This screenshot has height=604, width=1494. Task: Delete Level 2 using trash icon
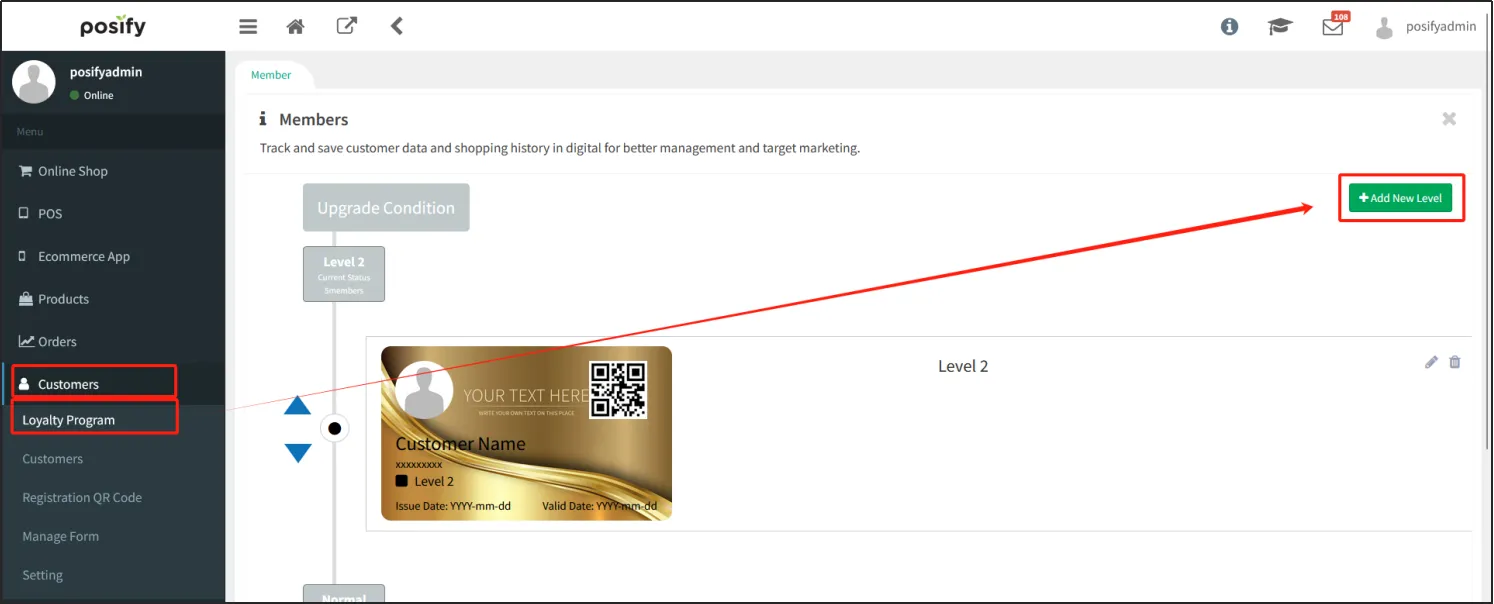[1455, 362]
